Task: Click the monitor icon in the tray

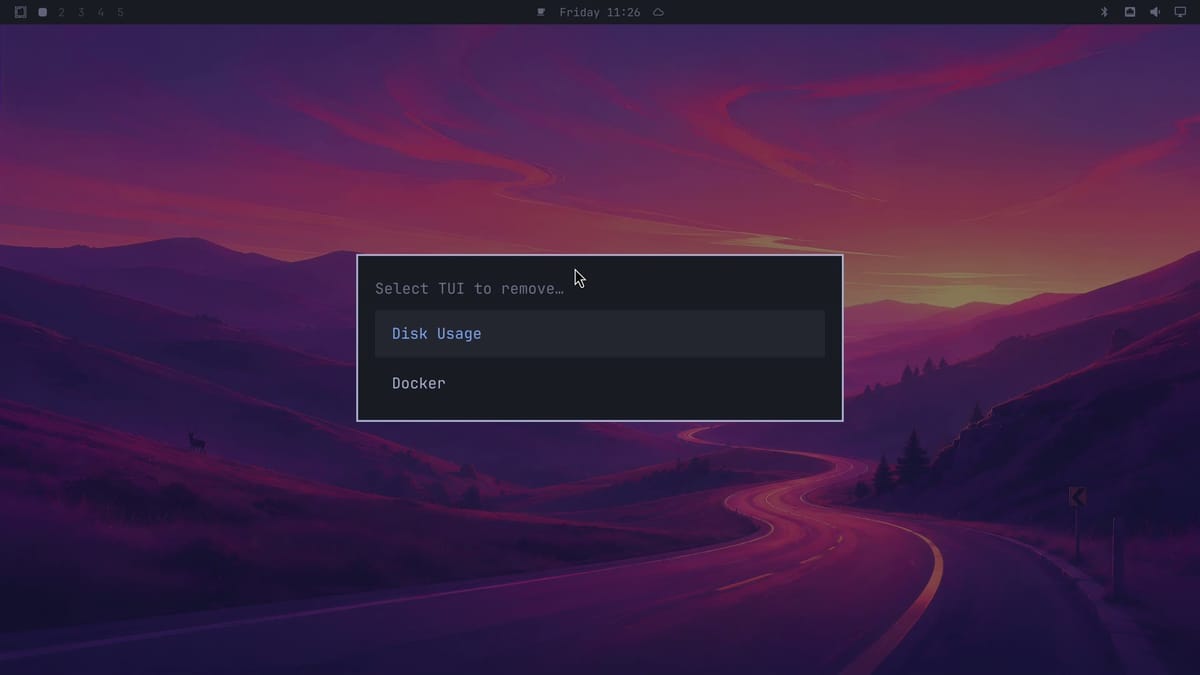Action: tap(1180, 12)
